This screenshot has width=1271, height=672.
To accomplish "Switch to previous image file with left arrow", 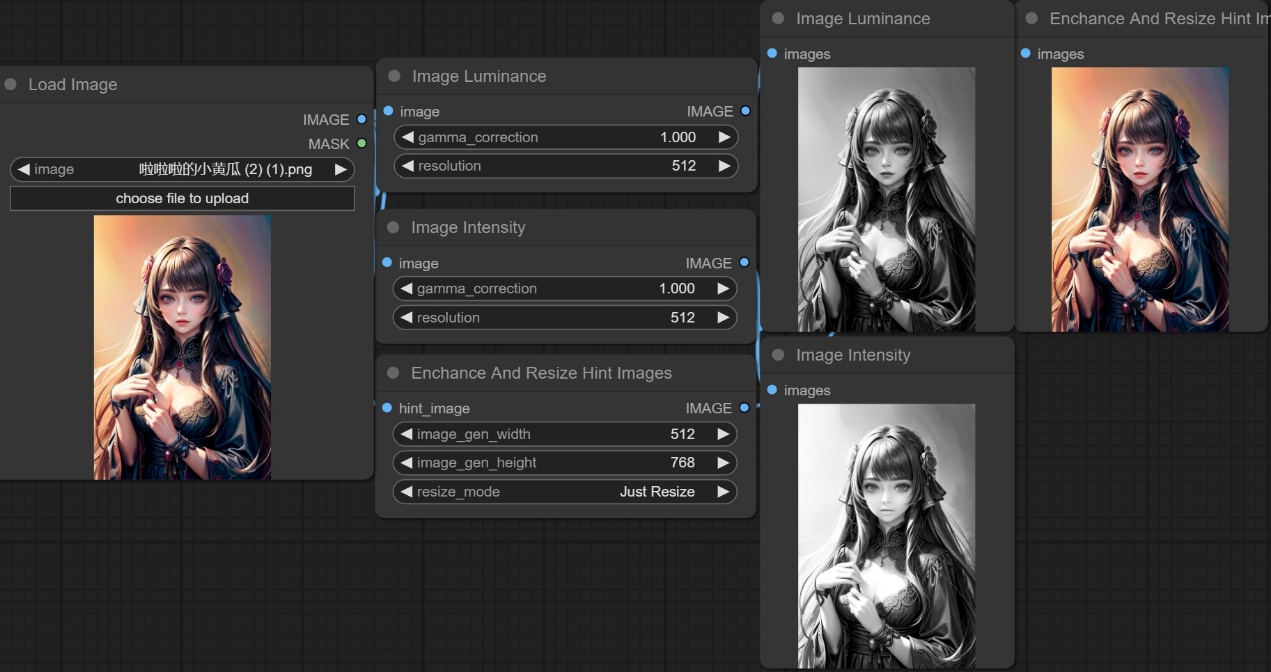I will 24,170.
